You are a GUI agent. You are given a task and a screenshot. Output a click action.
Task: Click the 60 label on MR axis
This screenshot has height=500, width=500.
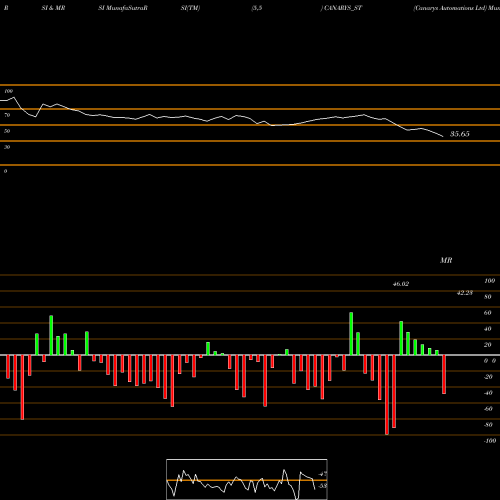[x=488, y=313]
